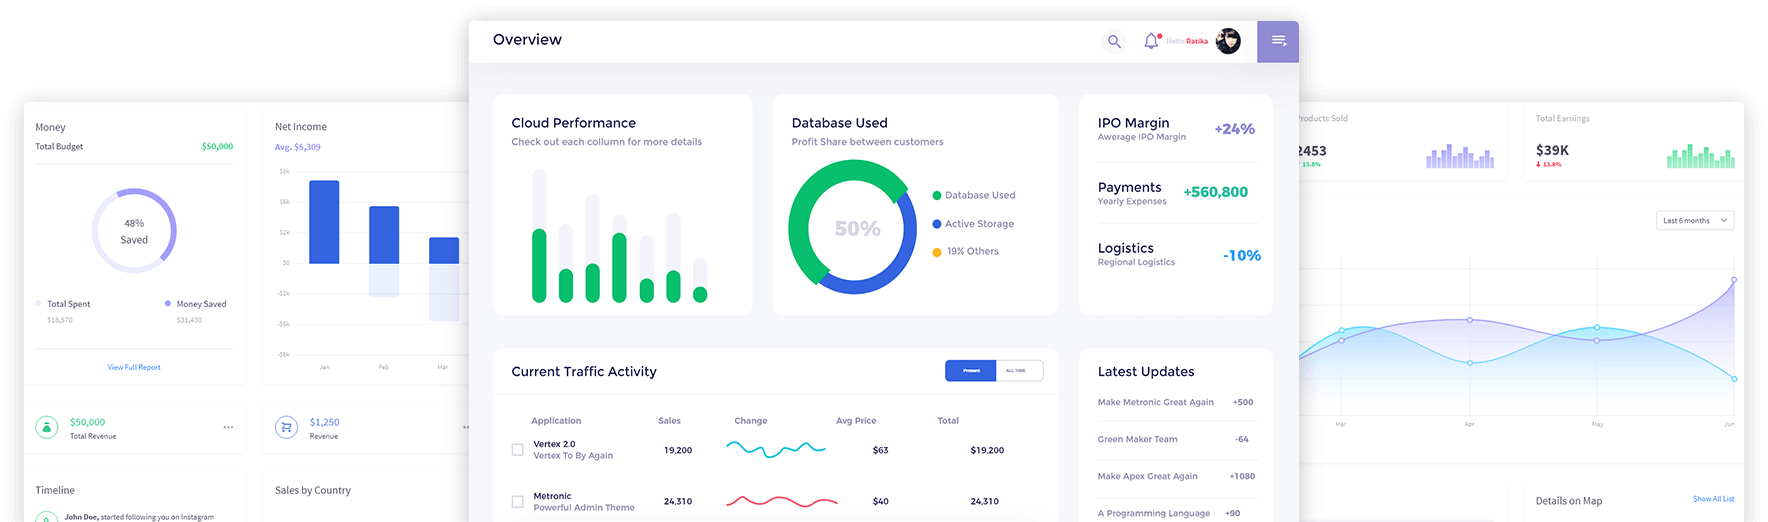Click Make Metronic Great Again update
Screen dimensions: 1768x522
pyautogui.click(x=1155, y=402)
